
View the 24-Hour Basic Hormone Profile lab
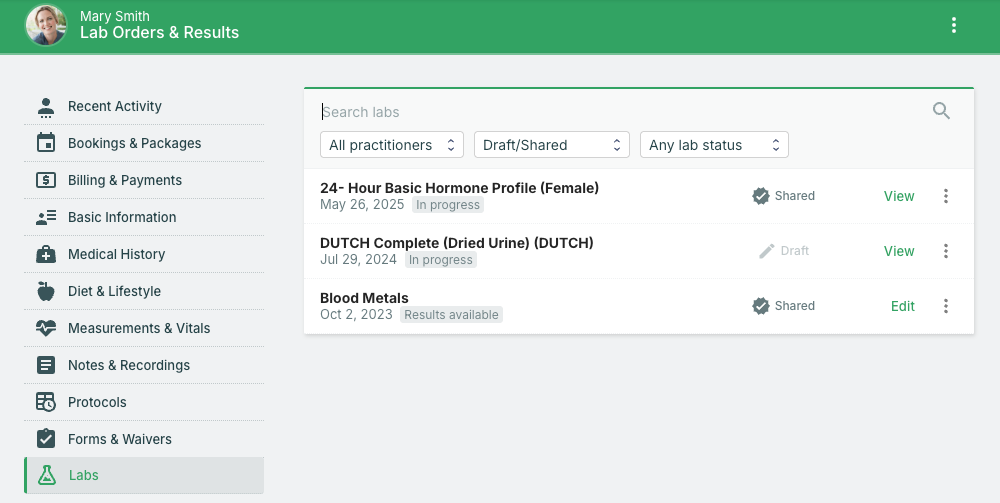pyautogui.click(x=898, y=196)
